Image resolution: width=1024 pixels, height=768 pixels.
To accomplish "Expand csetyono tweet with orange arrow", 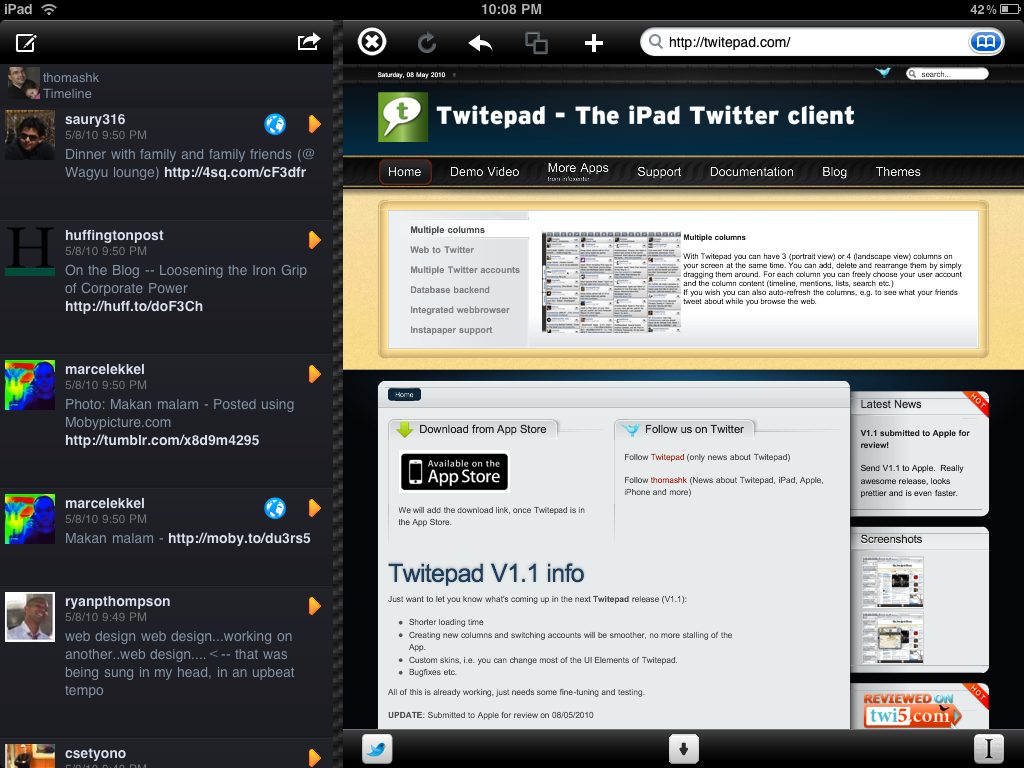I will pyautogui.click(x=315, y=758).
